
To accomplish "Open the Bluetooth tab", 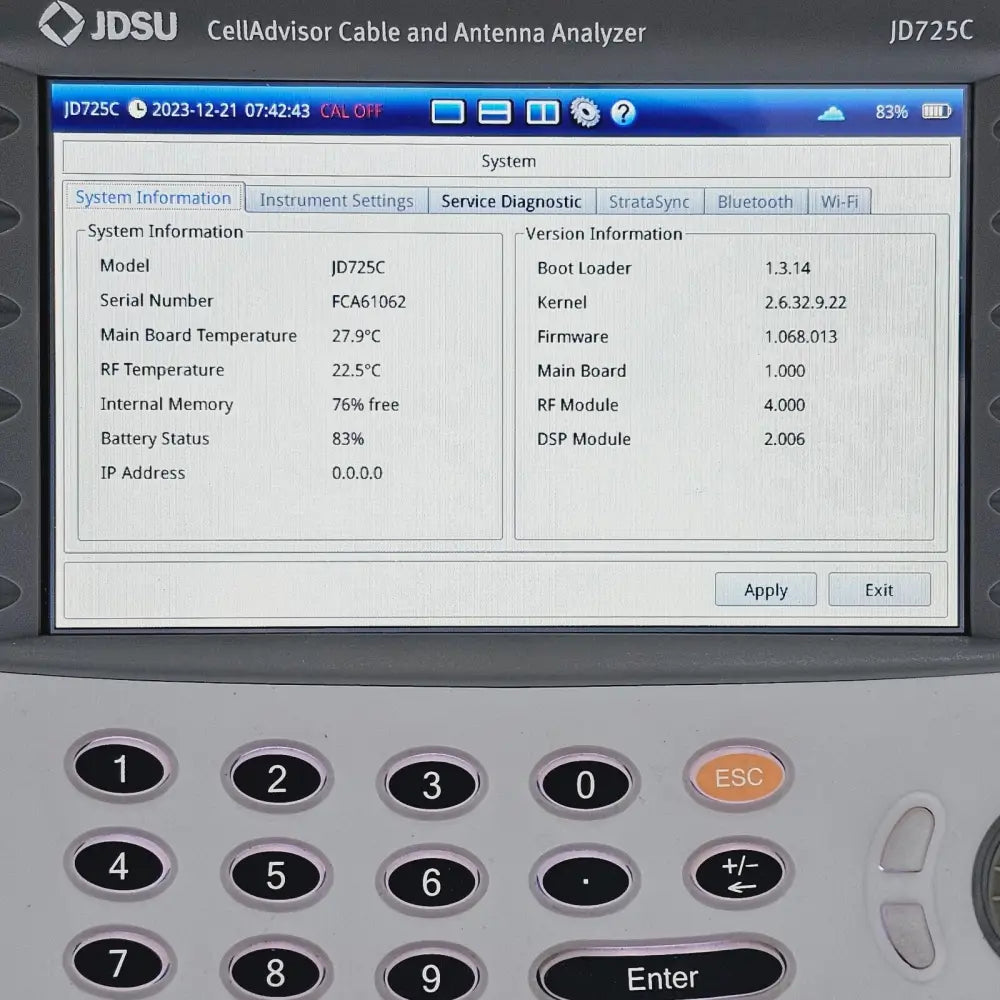I will pos(755,202).
